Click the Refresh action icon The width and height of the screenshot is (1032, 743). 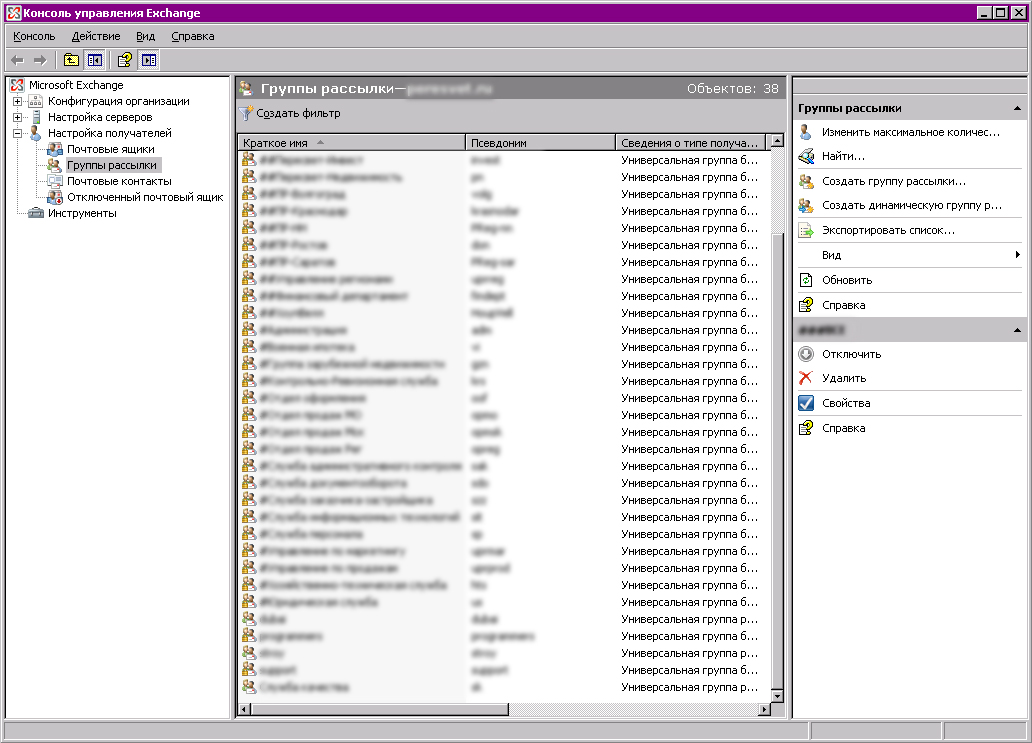click(x=806, y=280)
